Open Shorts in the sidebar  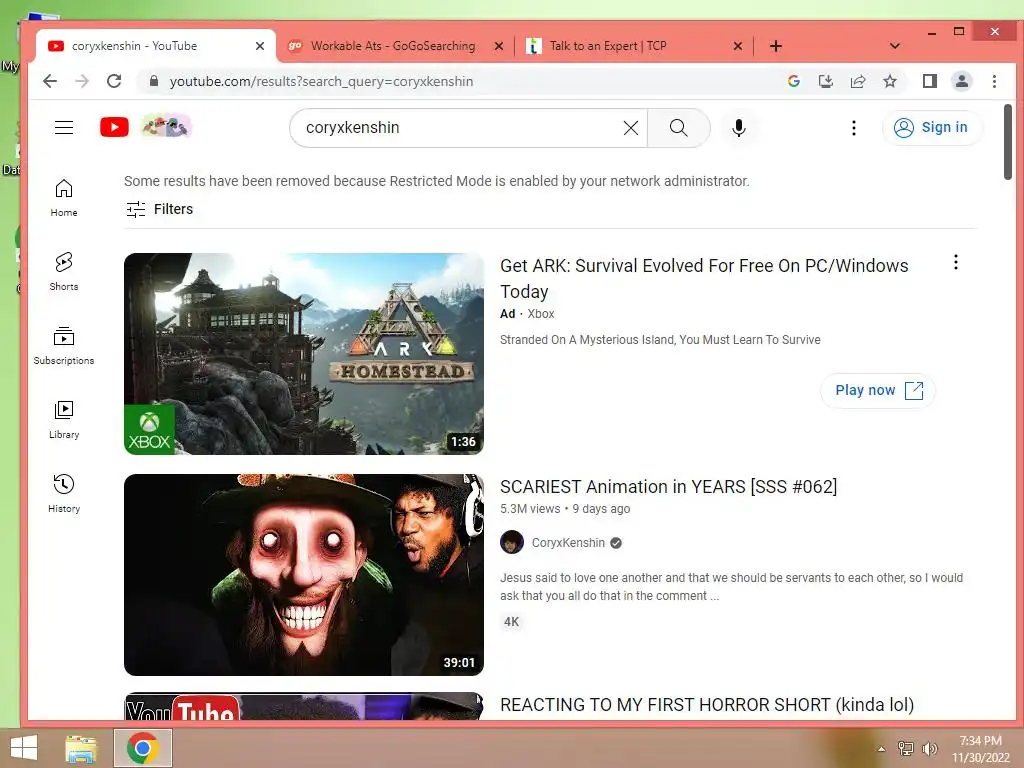coord(64,271)
